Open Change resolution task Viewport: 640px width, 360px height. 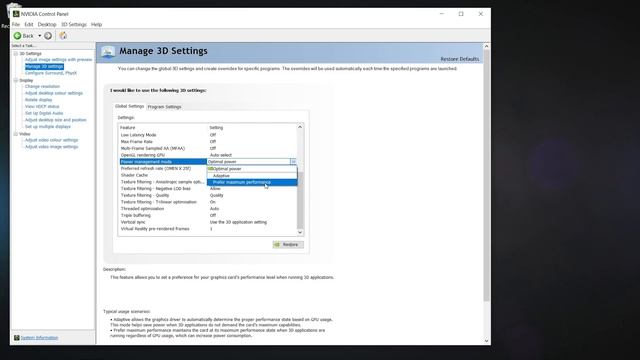click(42, 87)
